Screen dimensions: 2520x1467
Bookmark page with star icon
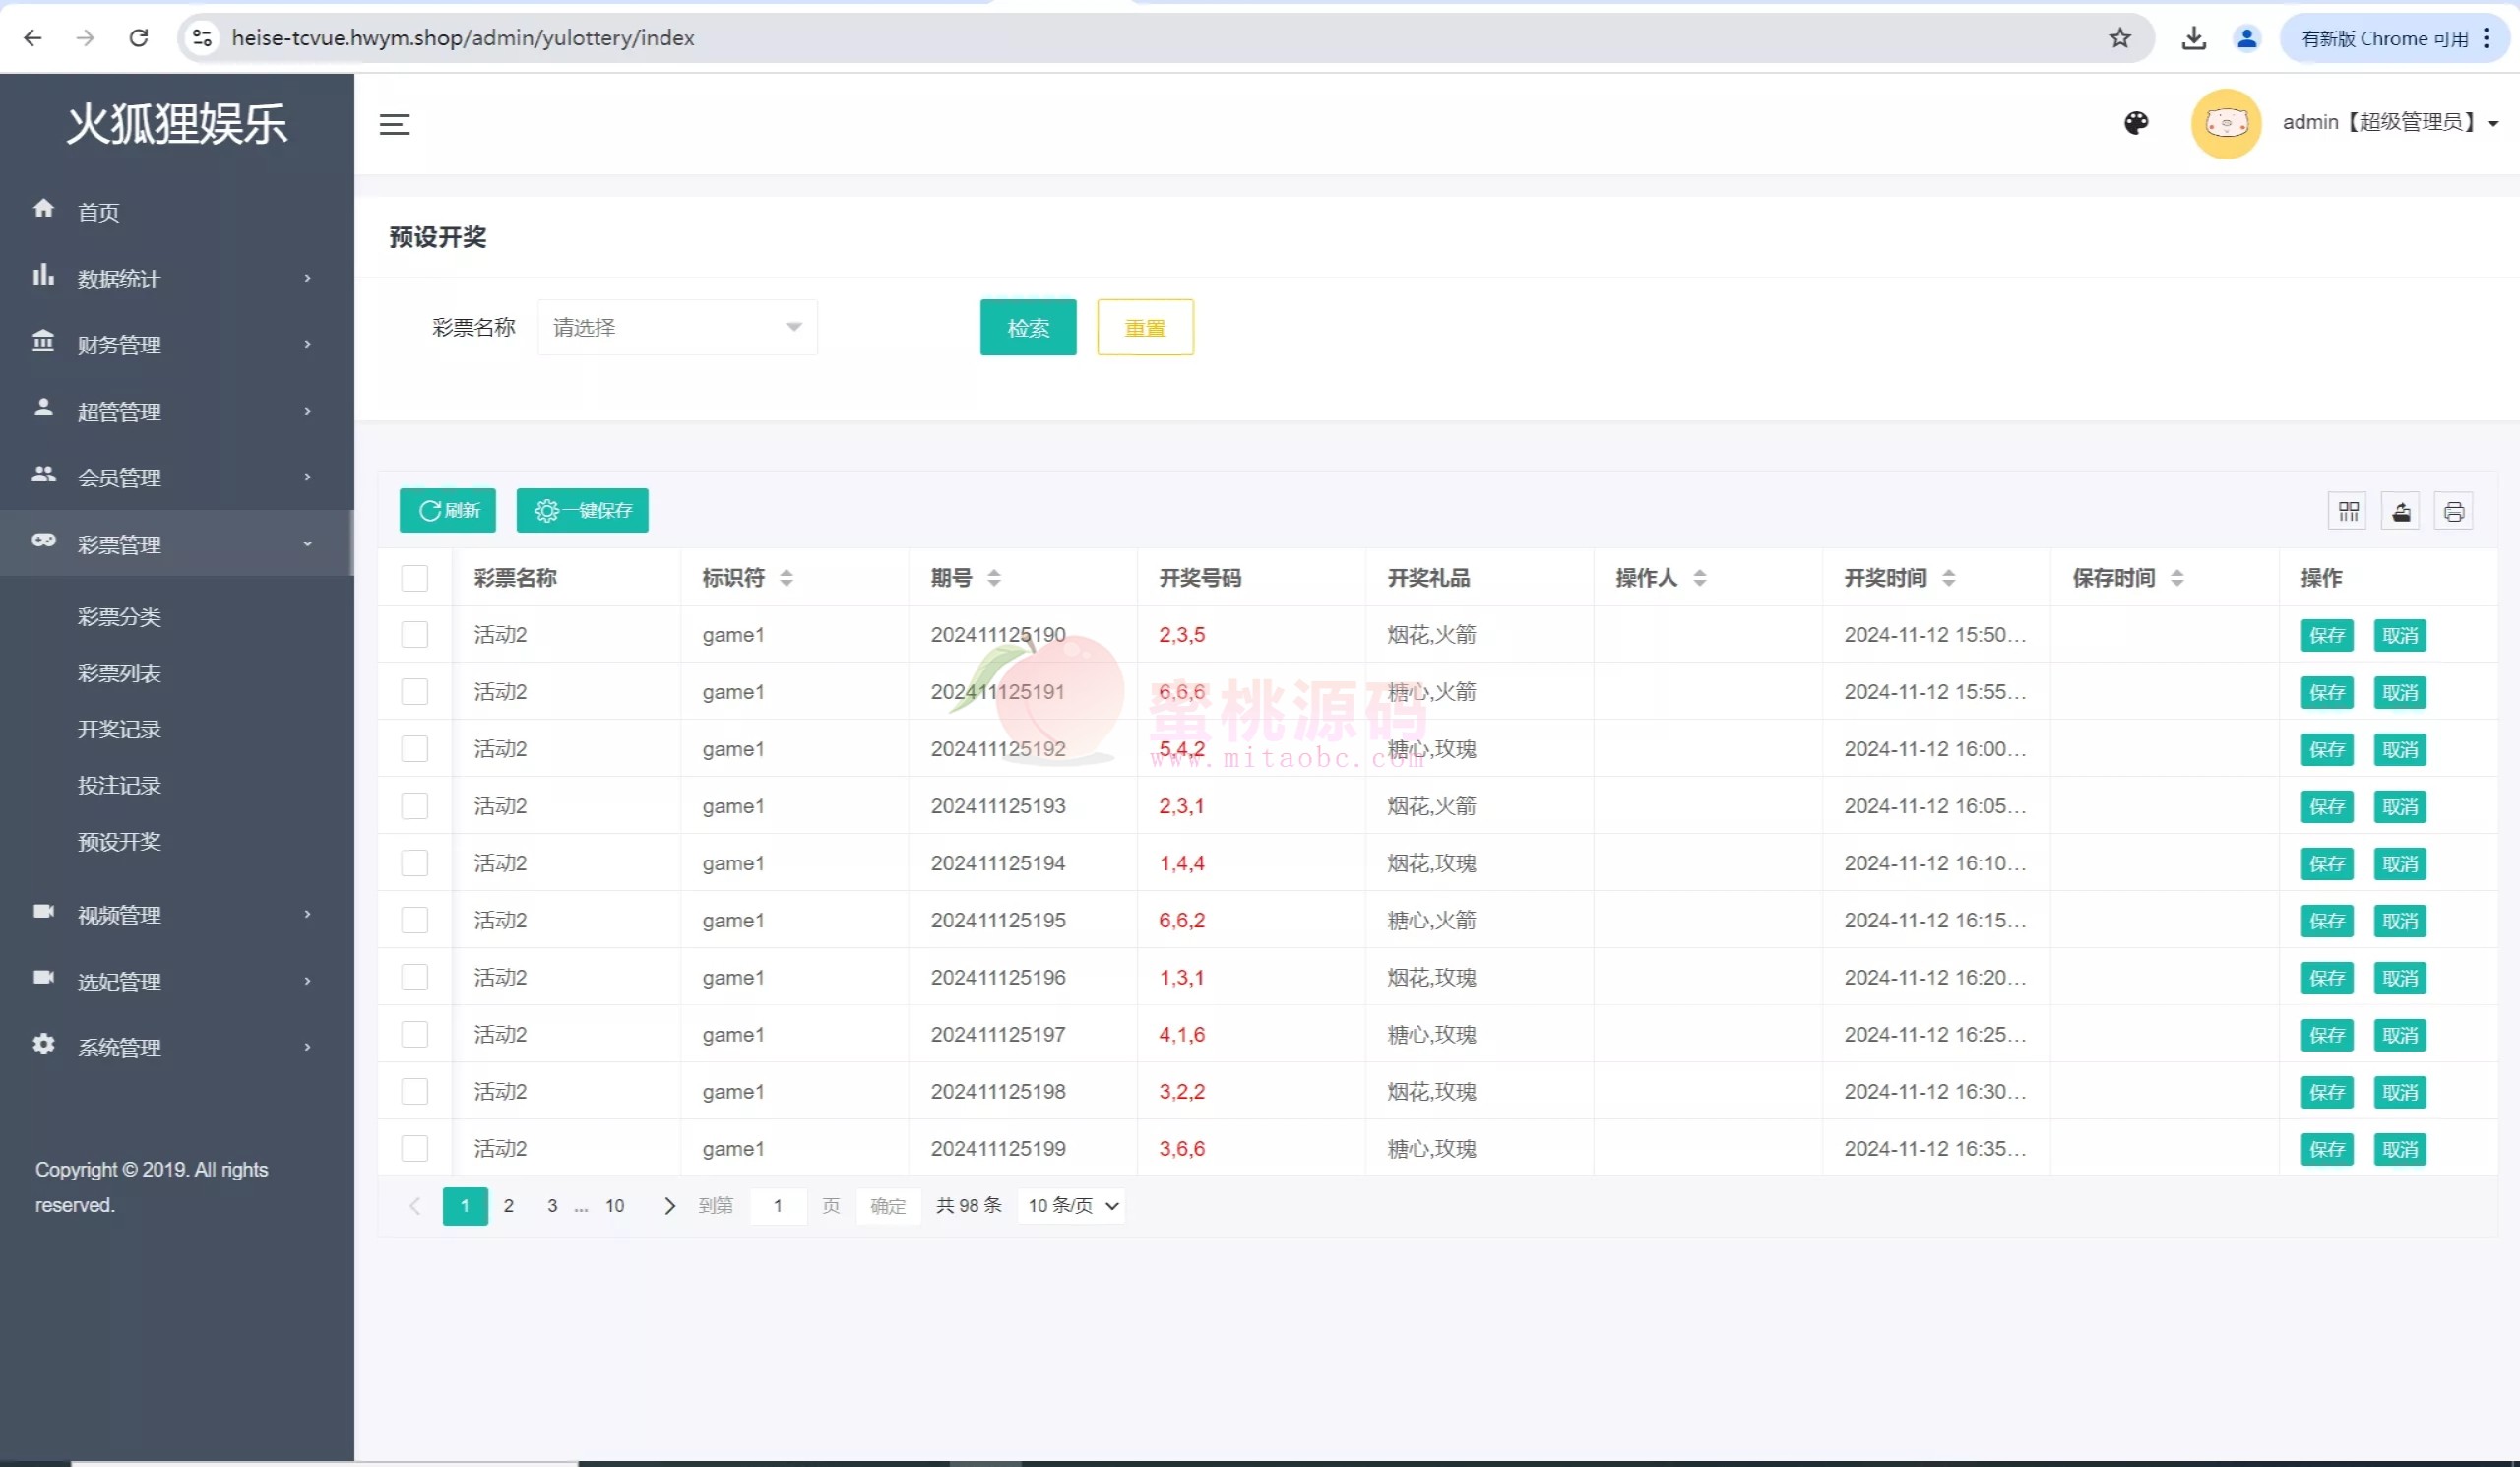(2119, 38)
